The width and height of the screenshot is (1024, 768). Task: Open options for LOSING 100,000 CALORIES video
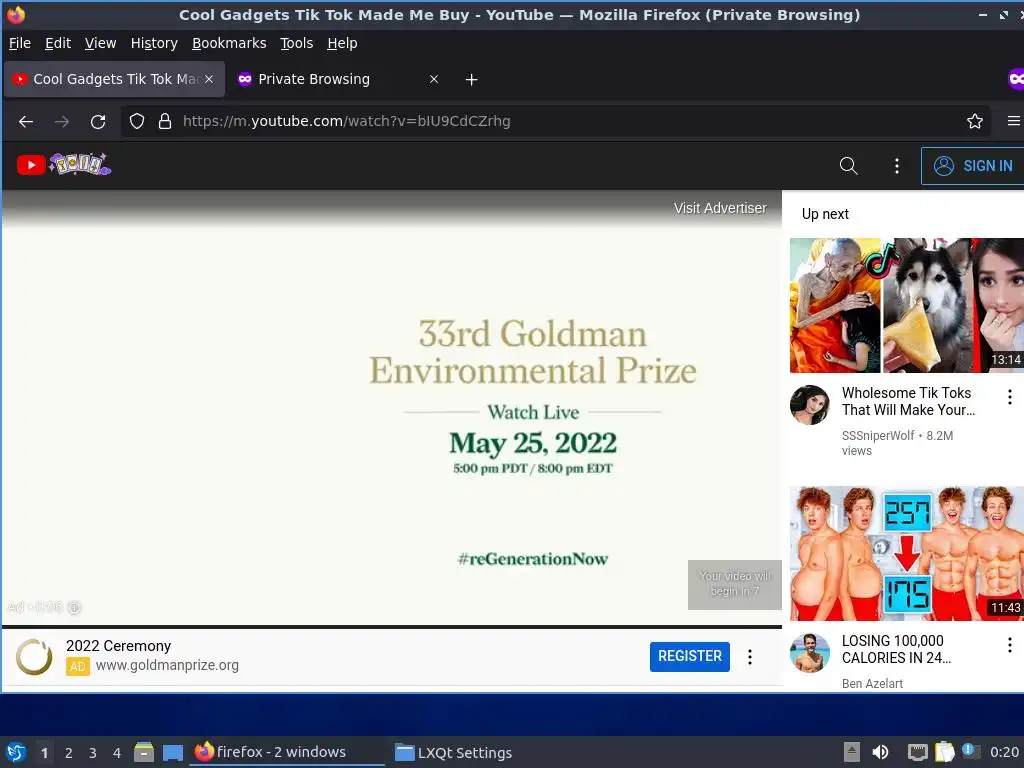click(1010, 645)
